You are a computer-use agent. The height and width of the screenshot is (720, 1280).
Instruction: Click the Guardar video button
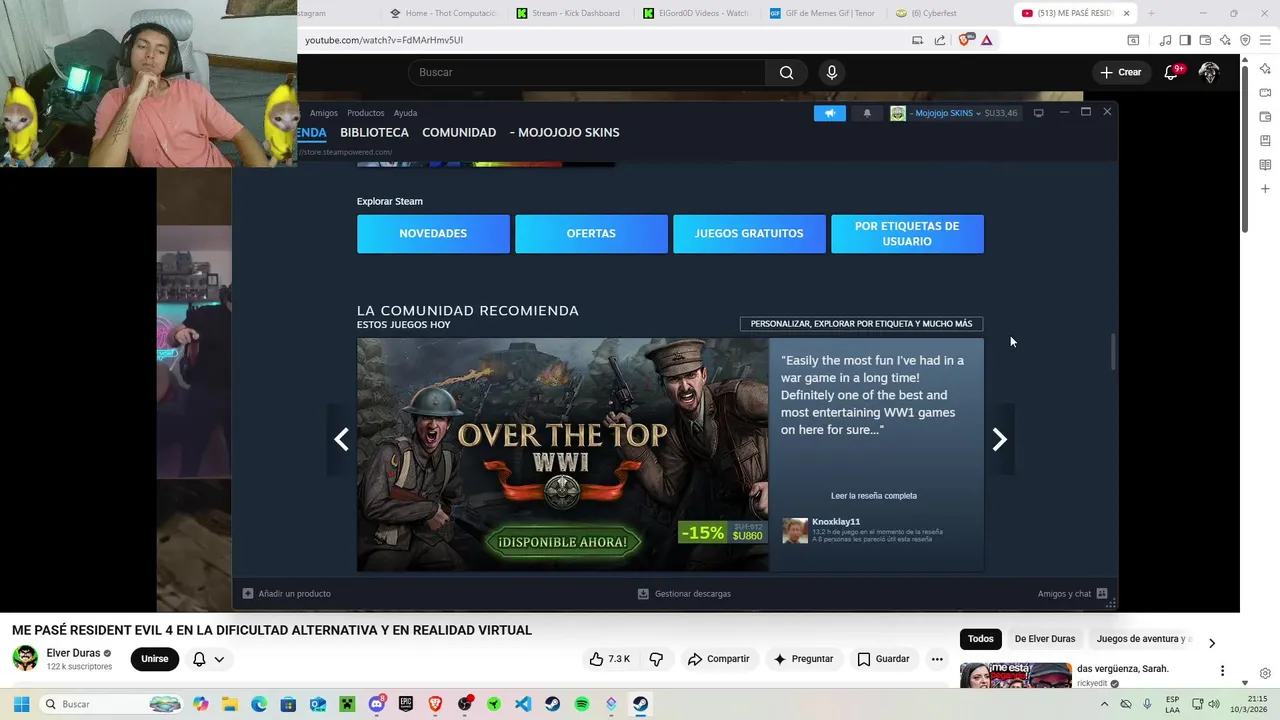pos(883,659)
